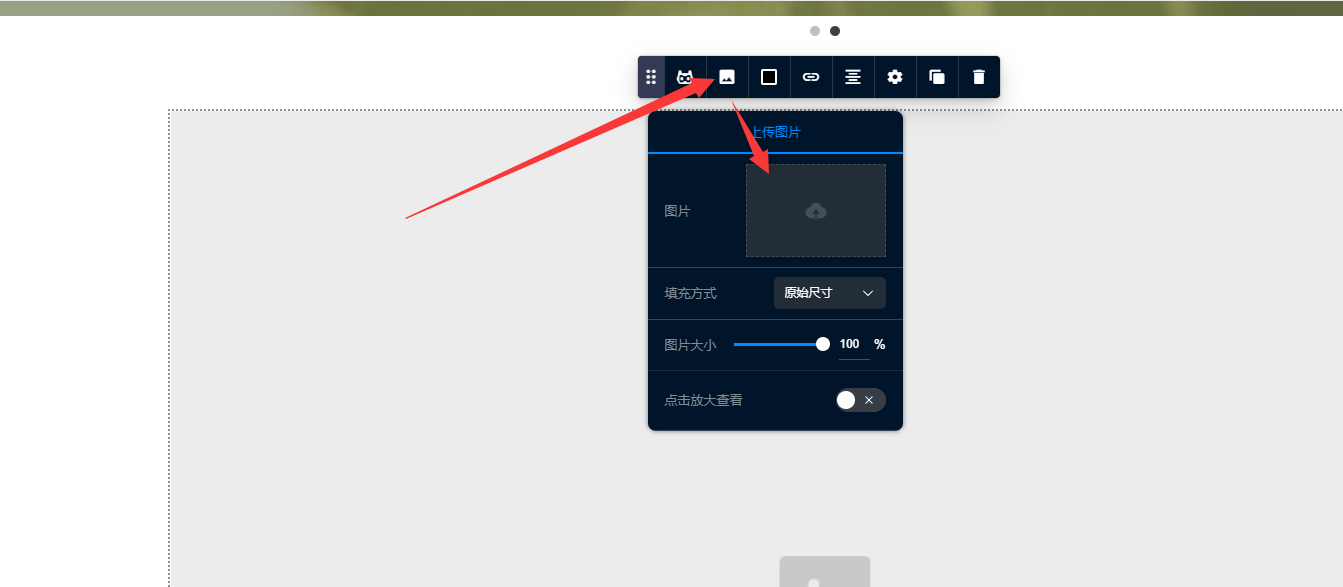Screen dimensions: 1343x587
Task: Select the image tool in the toolbar
Action: 726,77
